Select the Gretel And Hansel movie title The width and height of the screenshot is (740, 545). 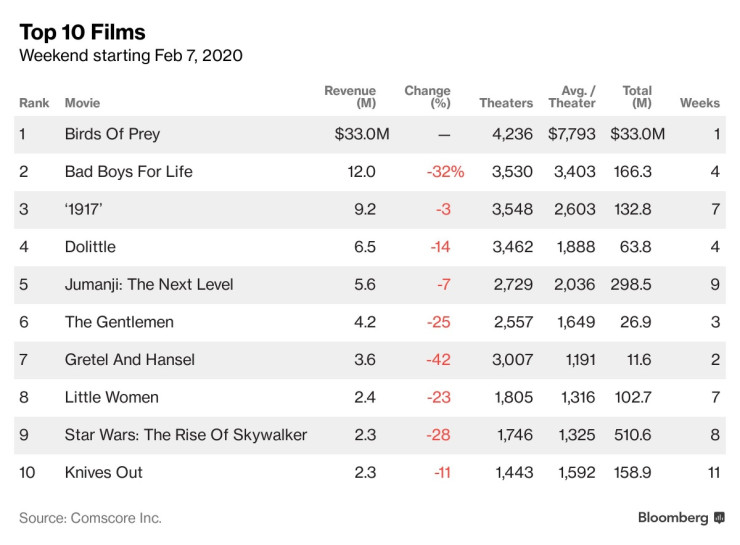(129, 359)
